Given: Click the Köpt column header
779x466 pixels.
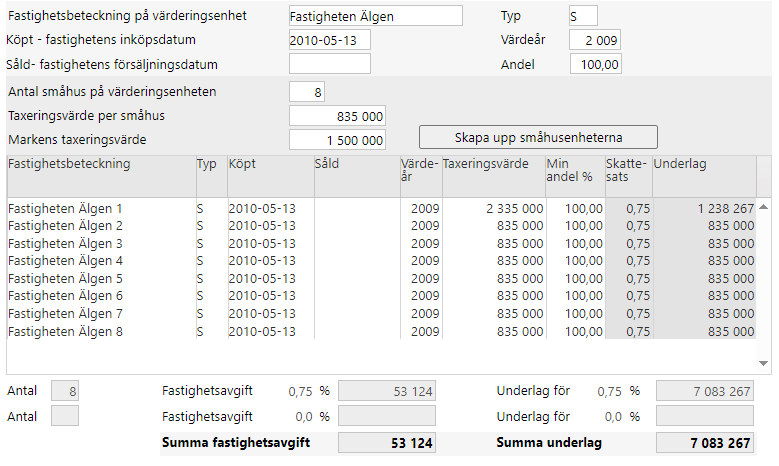Looking at the screenshot, I should [x=271, y=176].
